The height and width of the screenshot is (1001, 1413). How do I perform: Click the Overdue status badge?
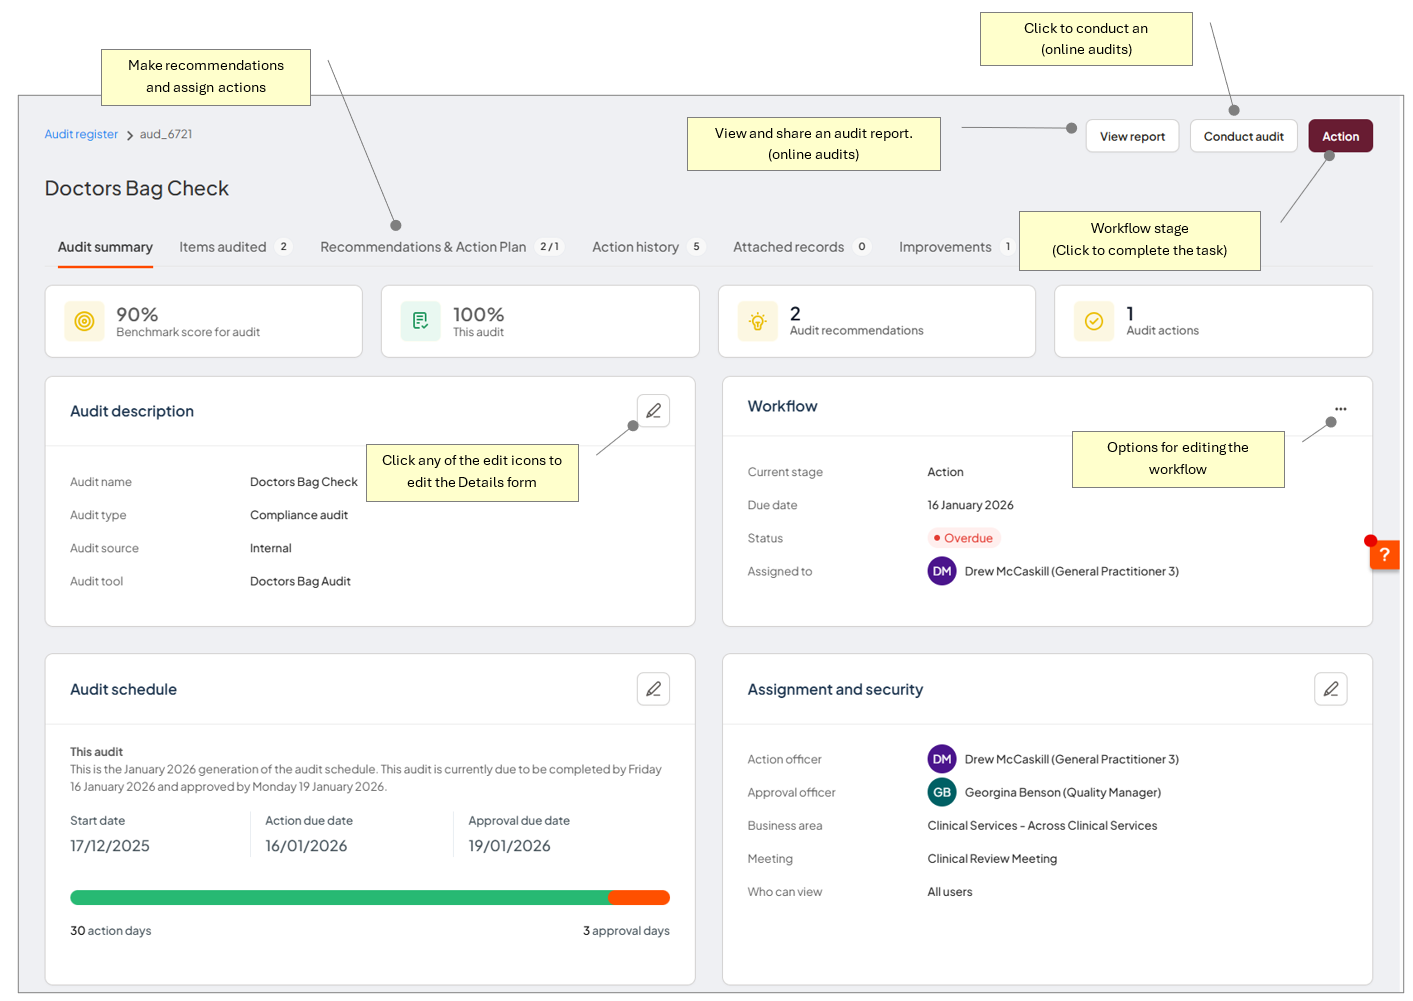pyautogui.click(x=963, y=538)
